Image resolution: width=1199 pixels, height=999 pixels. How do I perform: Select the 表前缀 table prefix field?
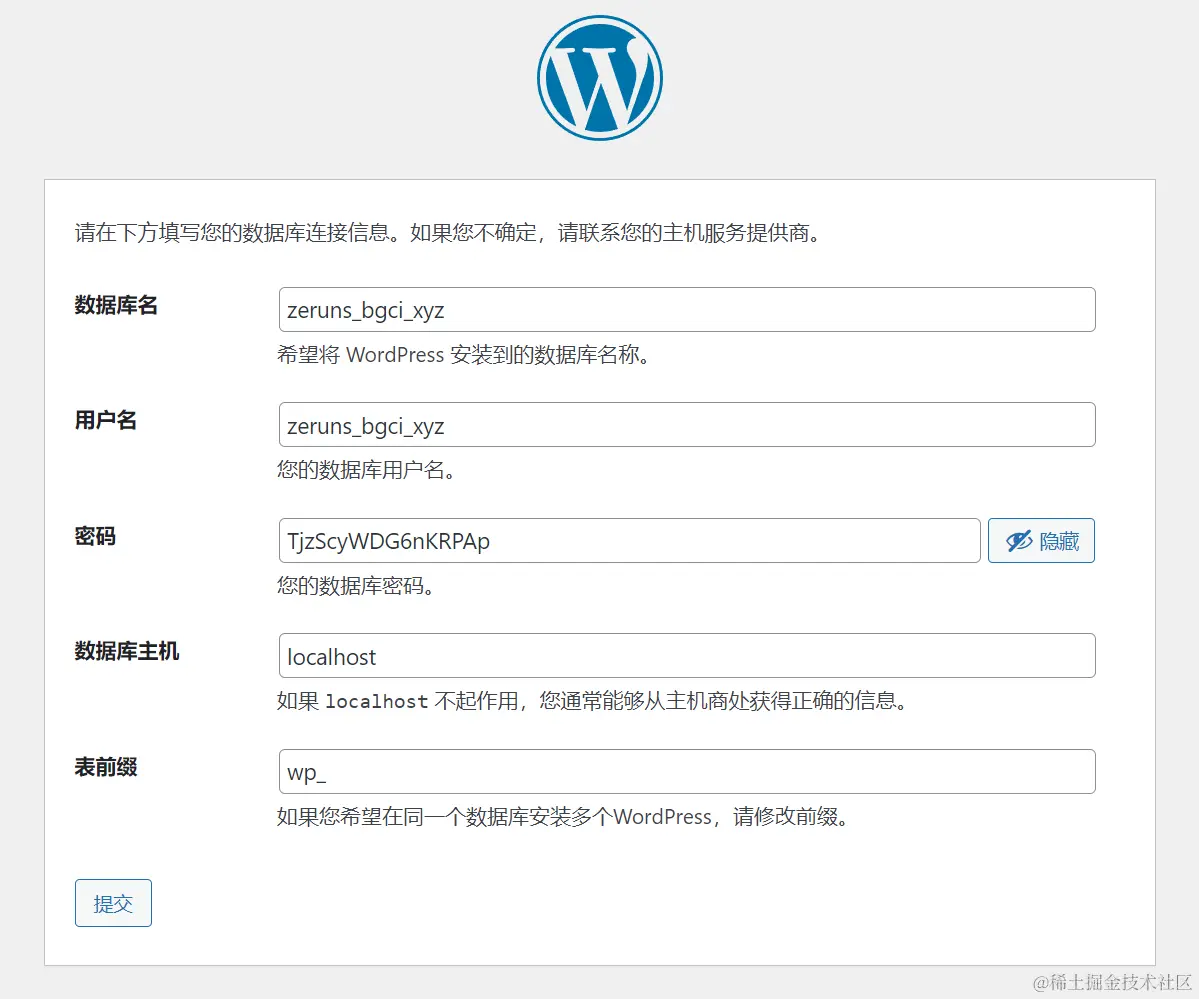tap(687, 771)
